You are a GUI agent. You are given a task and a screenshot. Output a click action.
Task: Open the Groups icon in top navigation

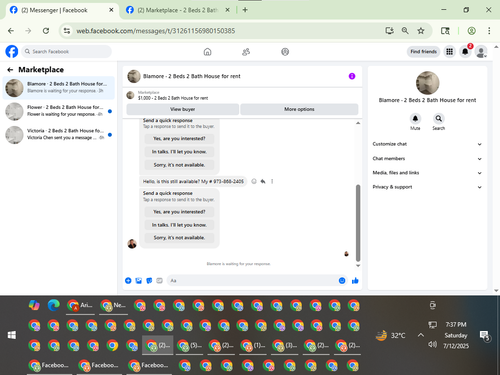click(285, 52)
